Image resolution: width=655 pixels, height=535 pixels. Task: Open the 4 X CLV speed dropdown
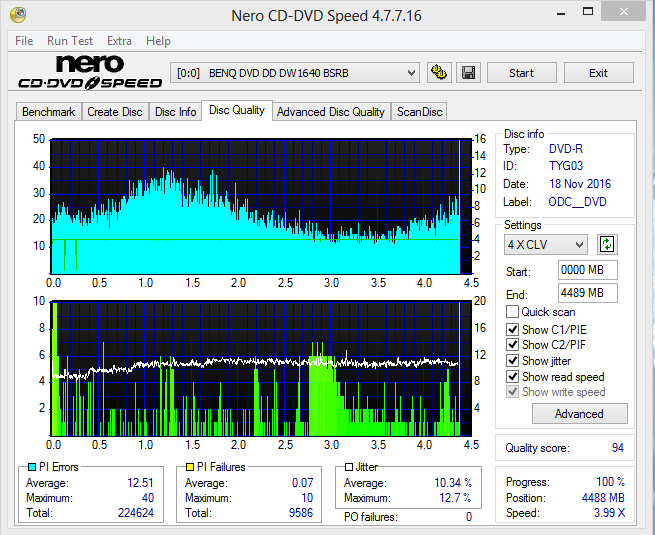[546, 245]
